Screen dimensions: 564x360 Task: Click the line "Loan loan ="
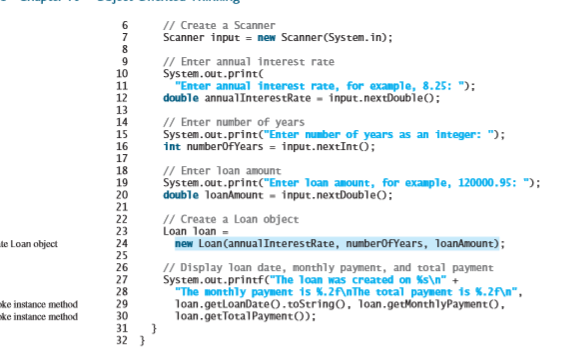point(196,232)
